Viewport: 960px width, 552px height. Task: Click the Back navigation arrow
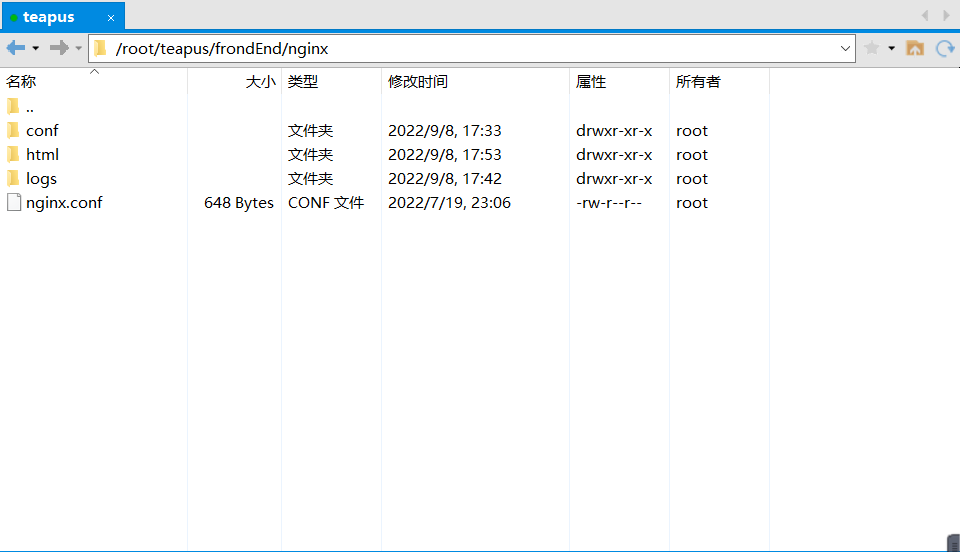tap(16, 48)
